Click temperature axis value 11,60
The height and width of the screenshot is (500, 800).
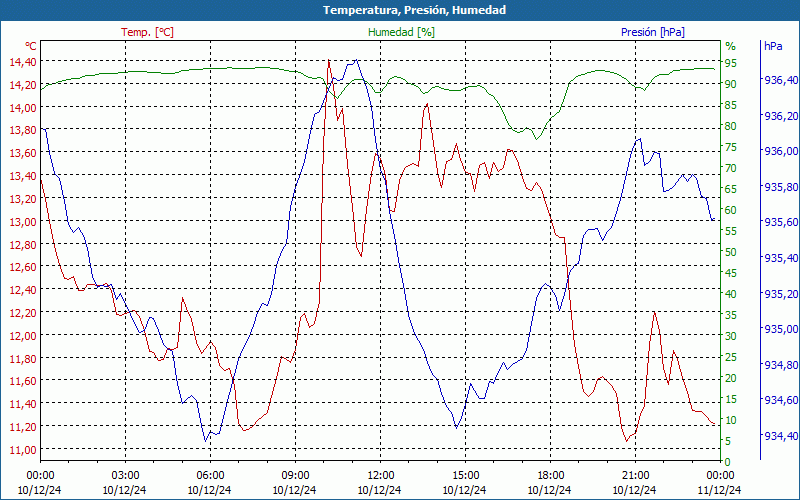(x=23, y=381)
